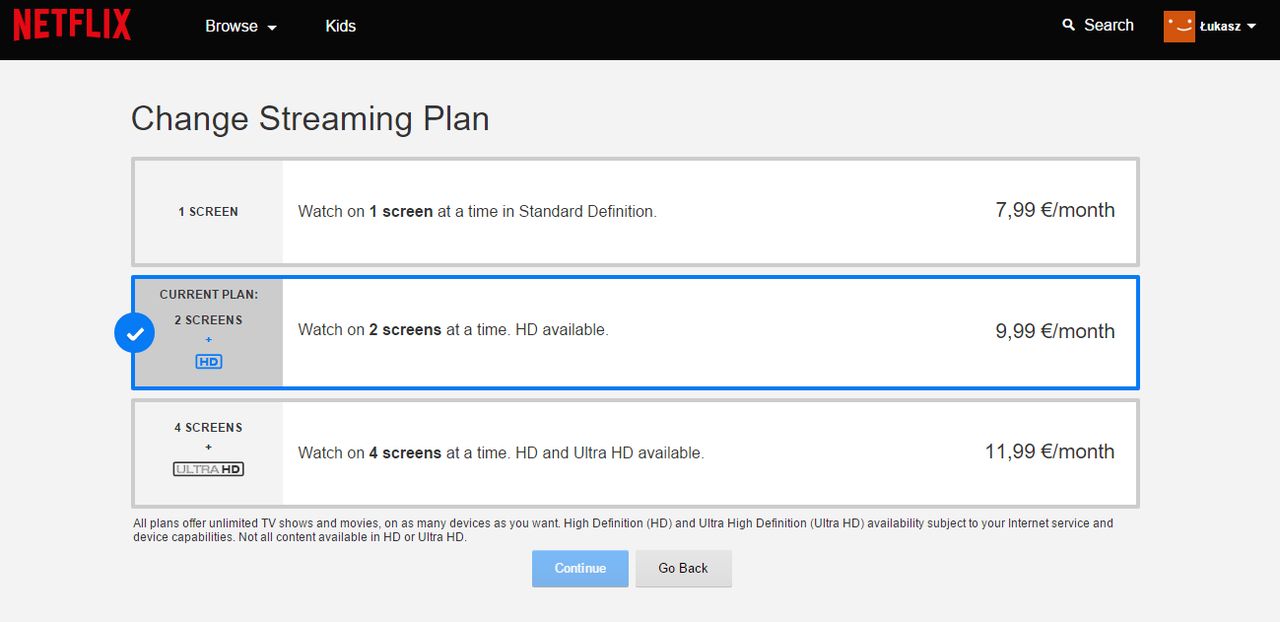The height and width of the screenshot is (622, 1280).
Task: Click the Search text link
Action: [1109, 25]
